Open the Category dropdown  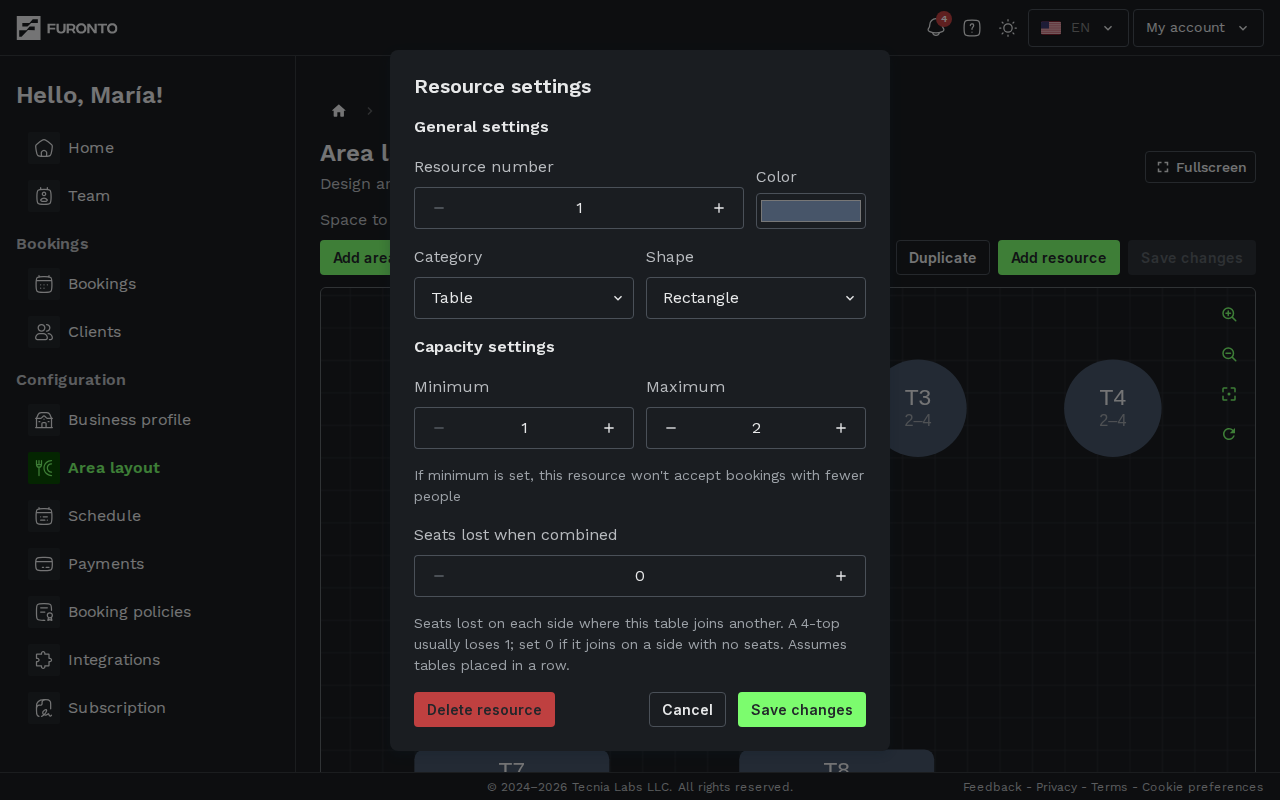[x=524, y=298]
